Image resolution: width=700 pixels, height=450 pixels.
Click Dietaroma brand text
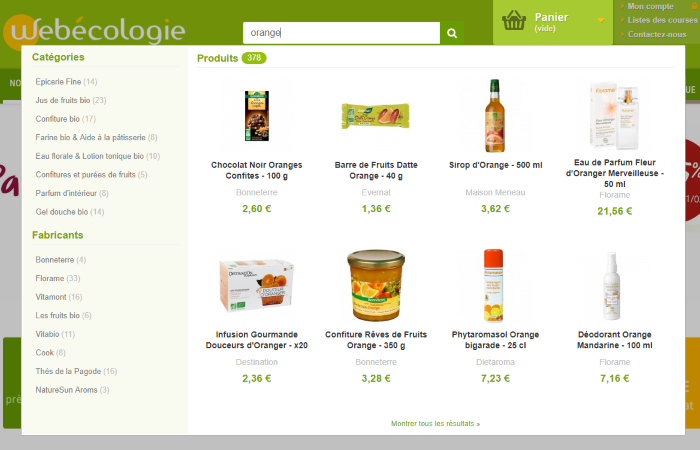point(496,362)
